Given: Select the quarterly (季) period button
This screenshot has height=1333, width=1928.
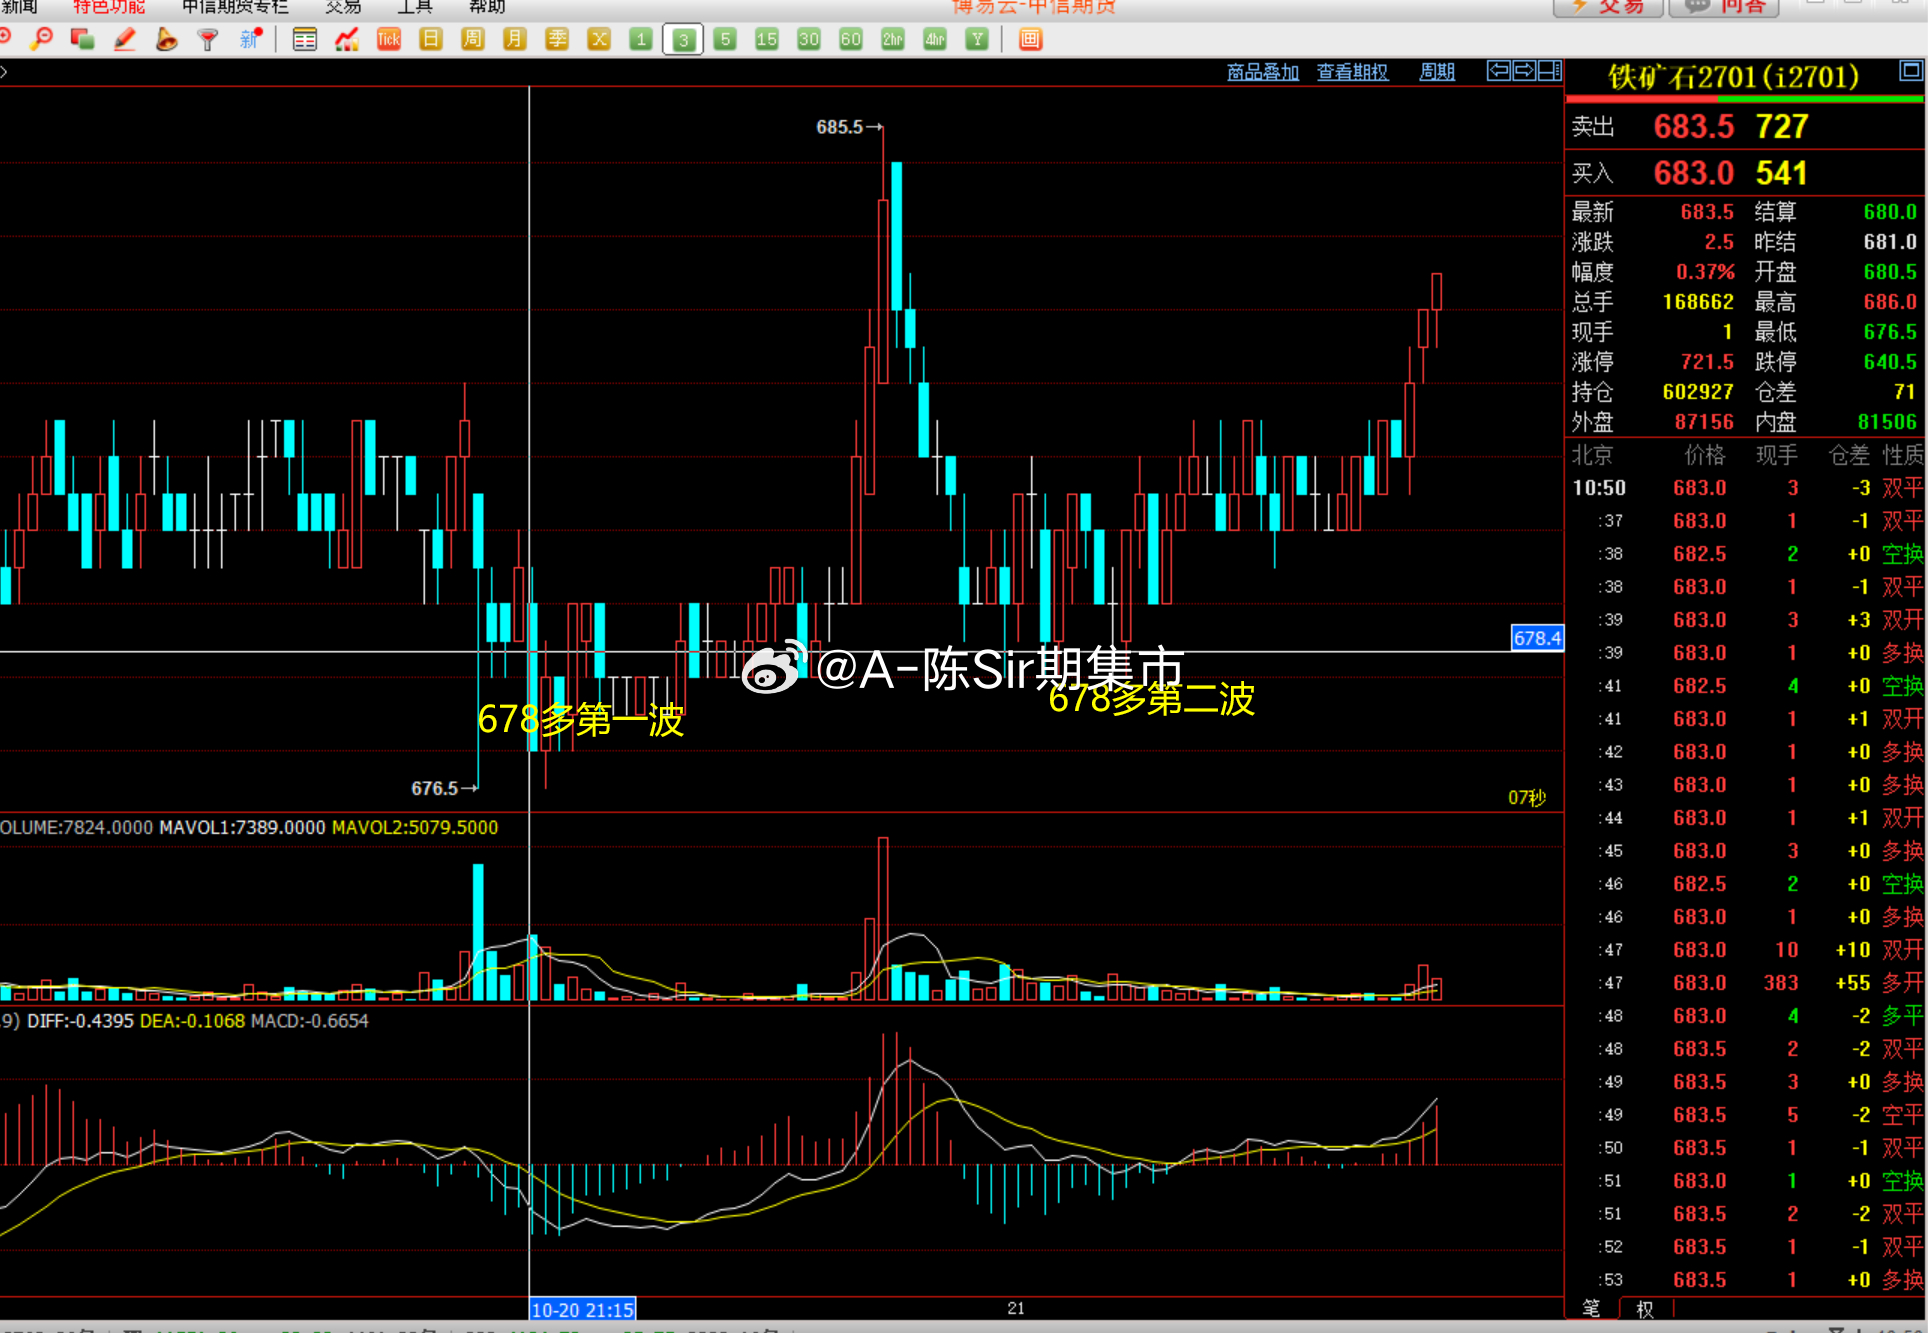Looking at the screenshot, I should click(x=557, y=39).
